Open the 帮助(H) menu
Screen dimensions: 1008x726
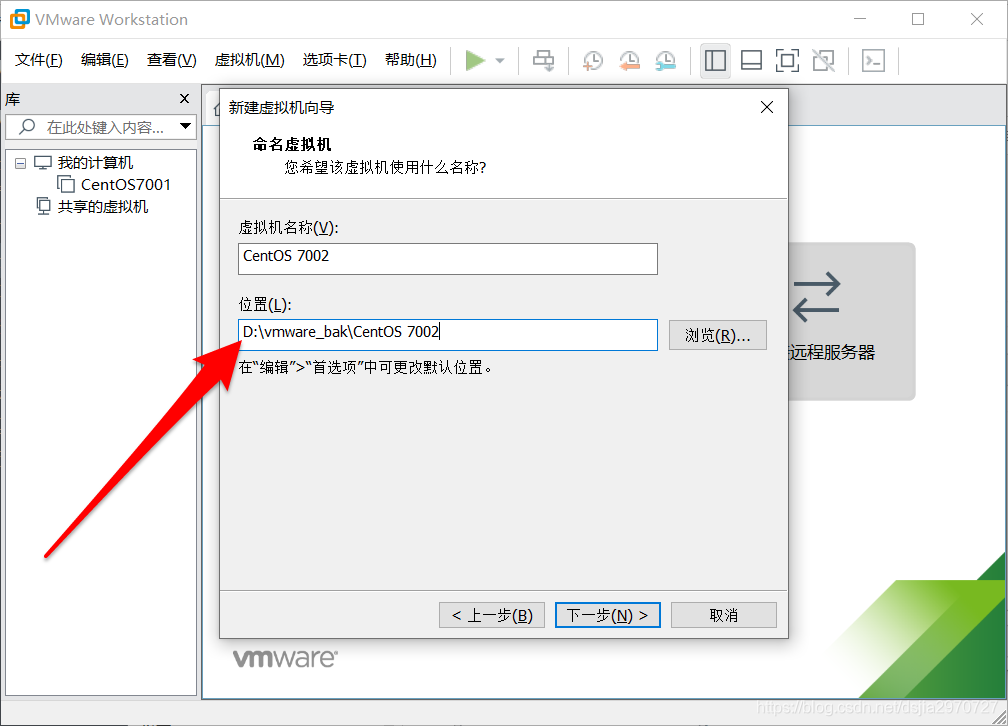coord(411,60)
